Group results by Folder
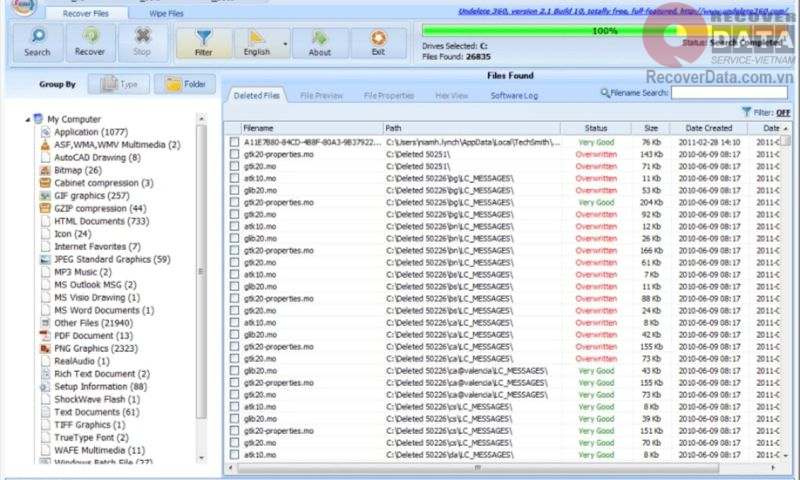Viewport: 800px width, 480px height. tap(184, 84)
